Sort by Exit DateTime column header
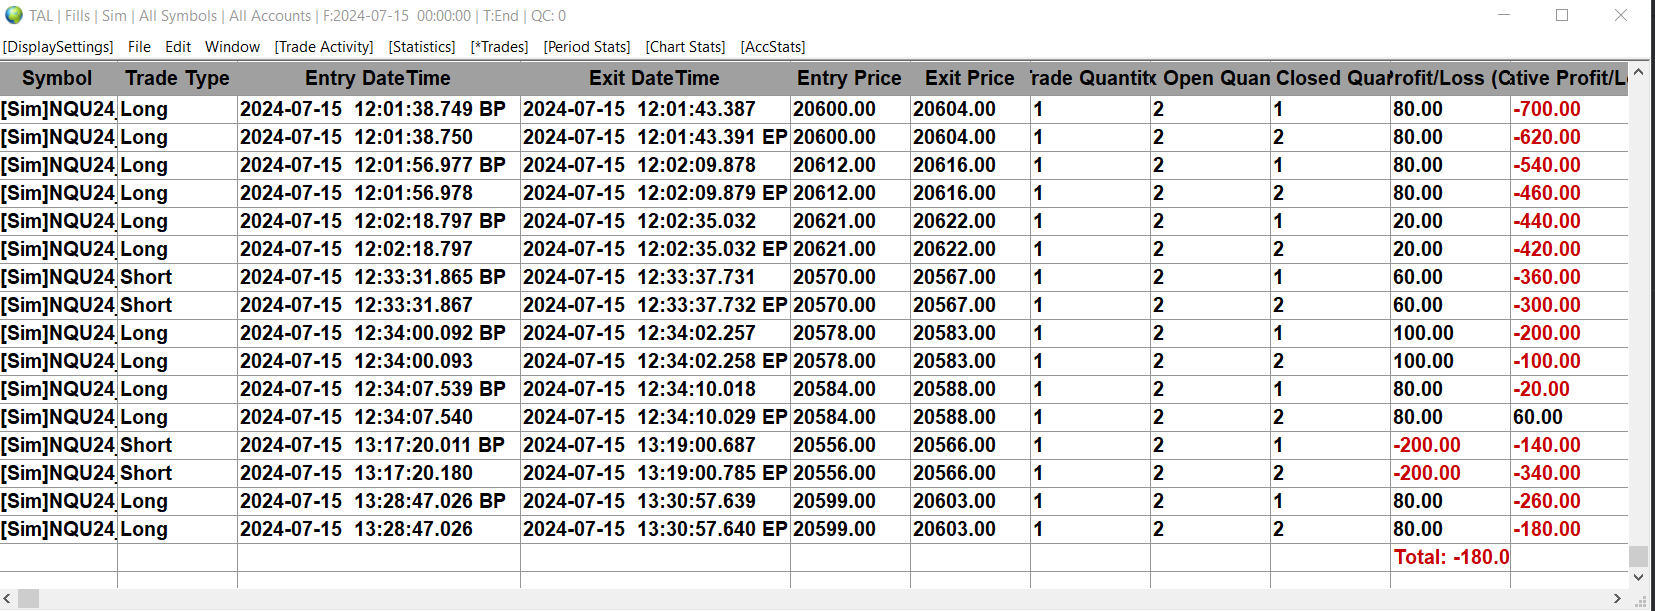 [x=655, y=78]
